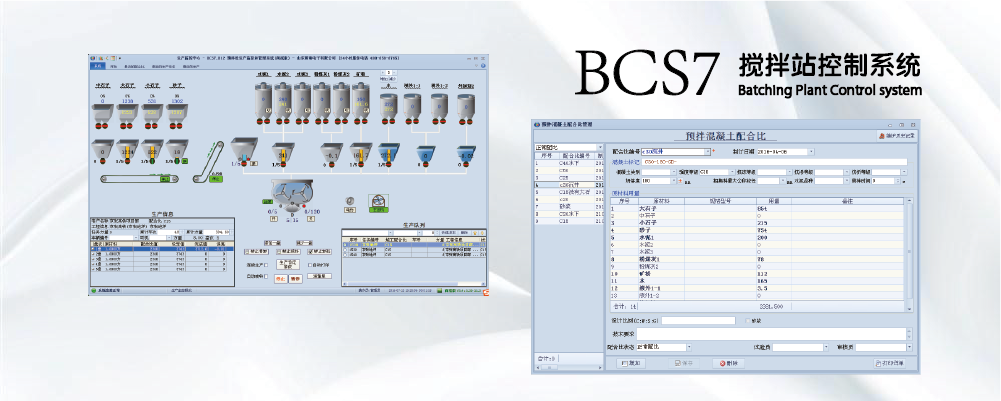Toggle the 连续生产 checkbox
The height and width of the screenshot is (401, 1001).
(266, 264)
